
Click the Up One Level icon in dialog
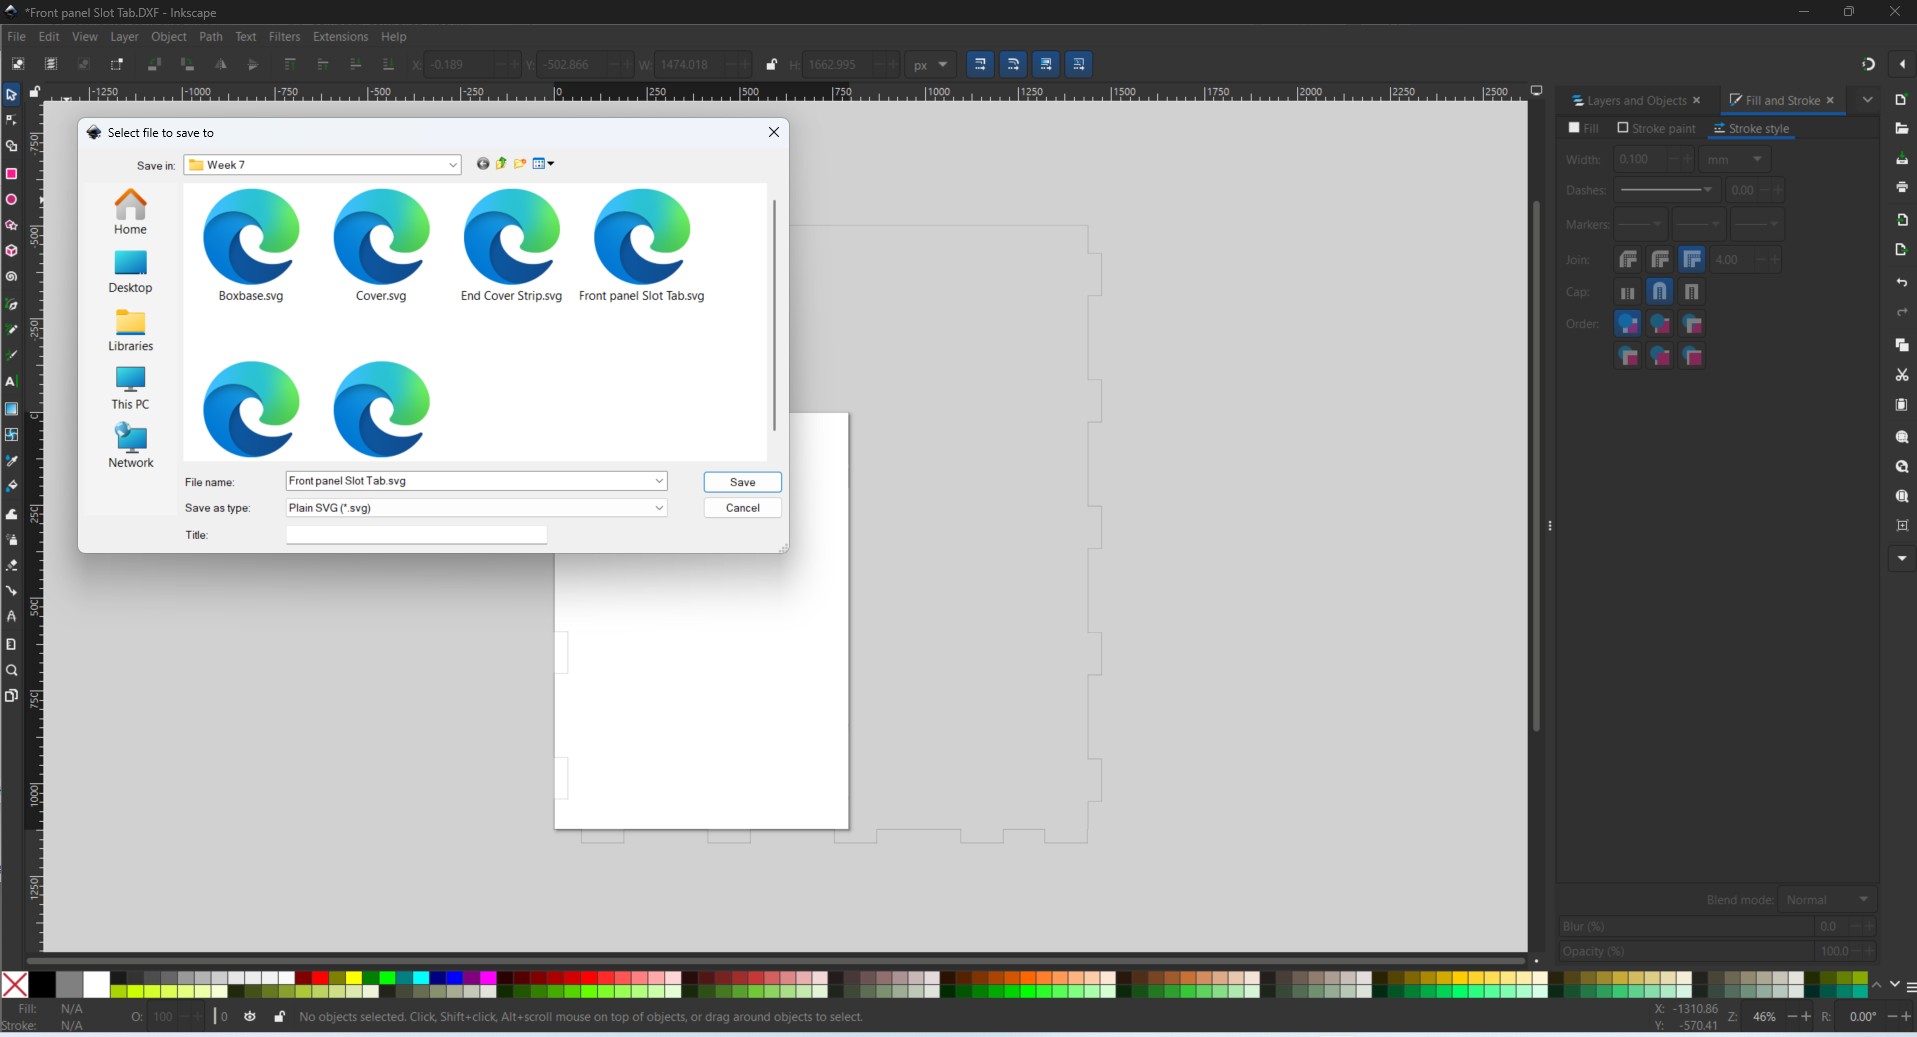click(x=502, y=164)
